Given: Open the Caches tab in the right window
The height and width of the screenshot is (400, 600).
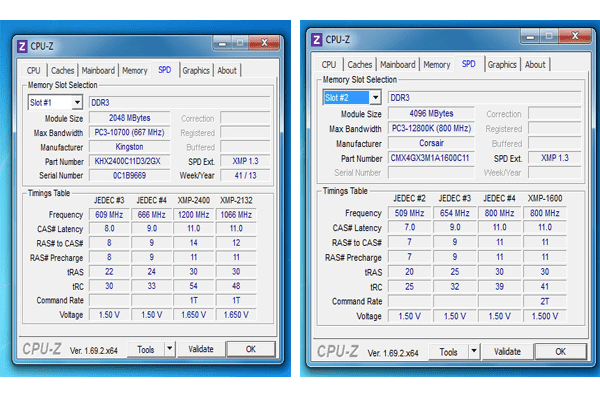Looking at the screenshot, I should (x=360, y=65).
